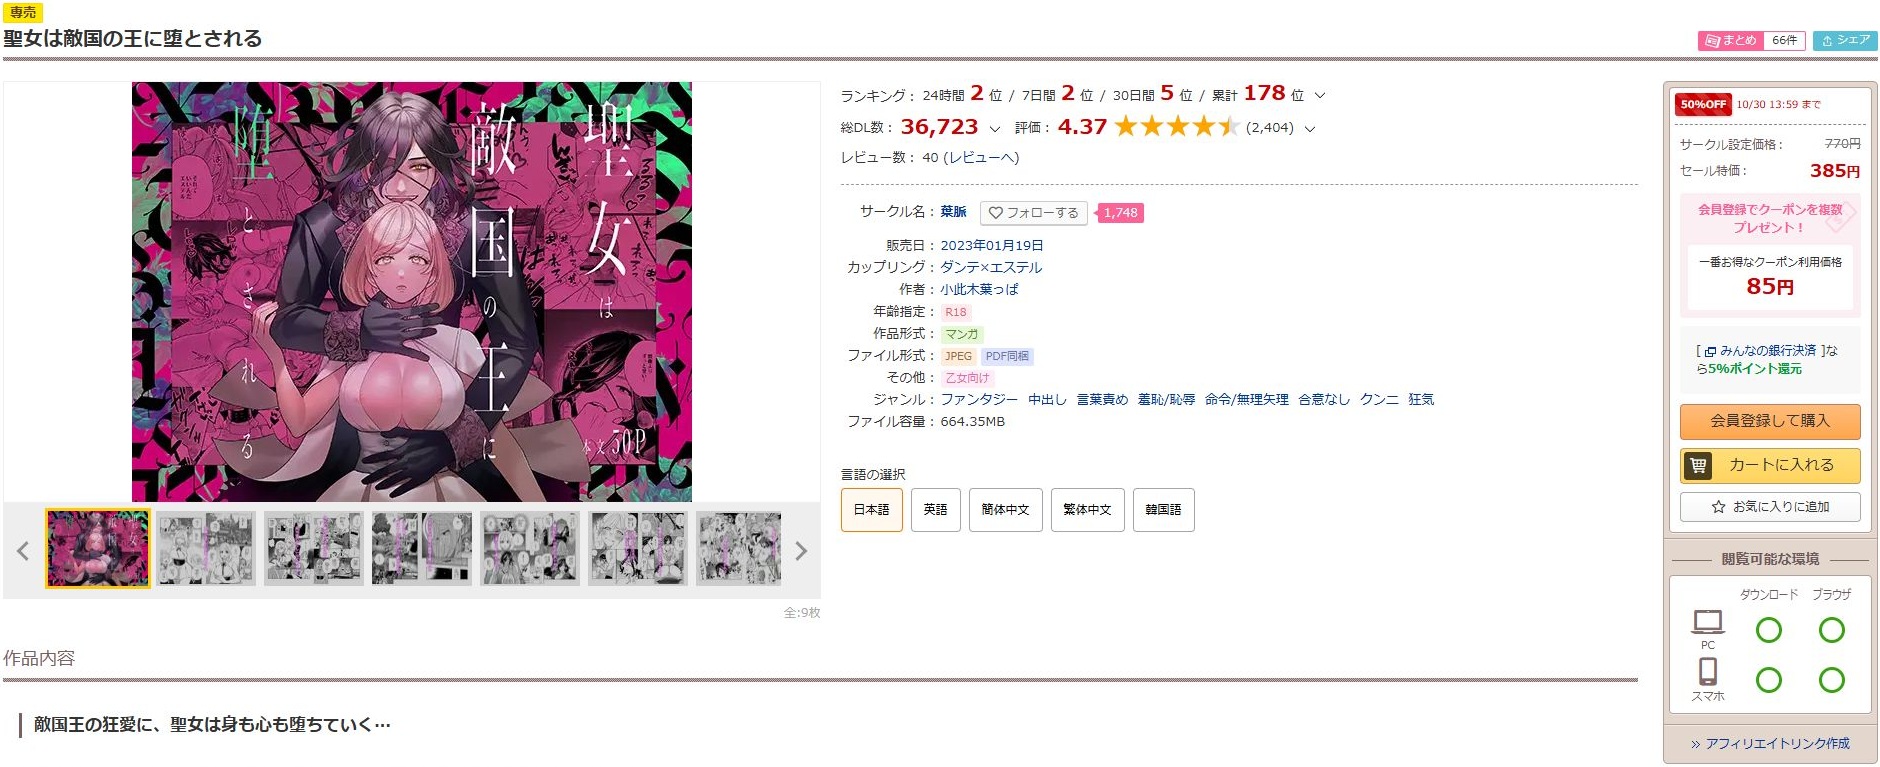Select the second preview thumbnail
Screen dimensions: 1880x767
click(206, 548)
